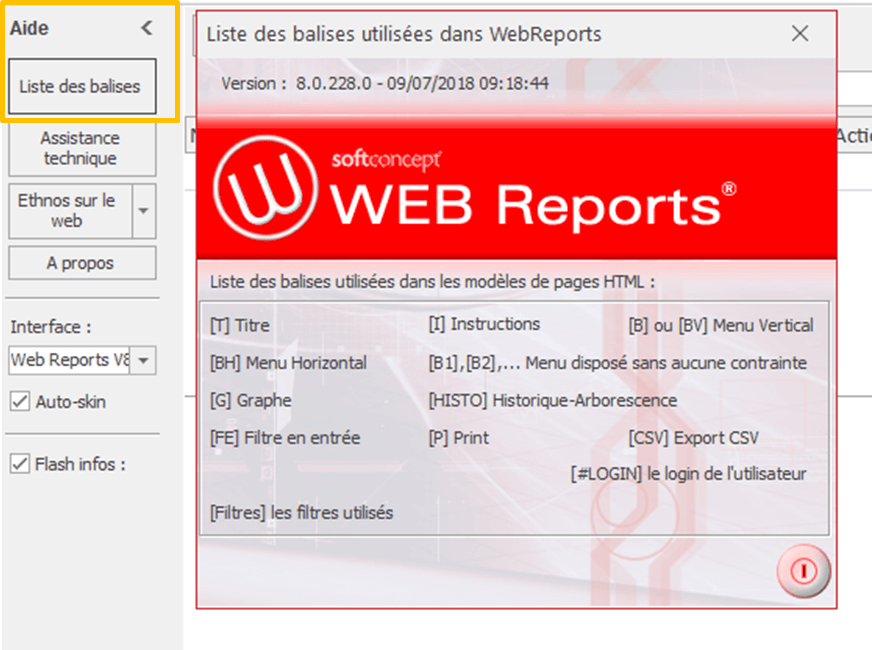This screenshot has height=650, width=872.
Task: Open Assistance technique
Action: tap(82, 148)
